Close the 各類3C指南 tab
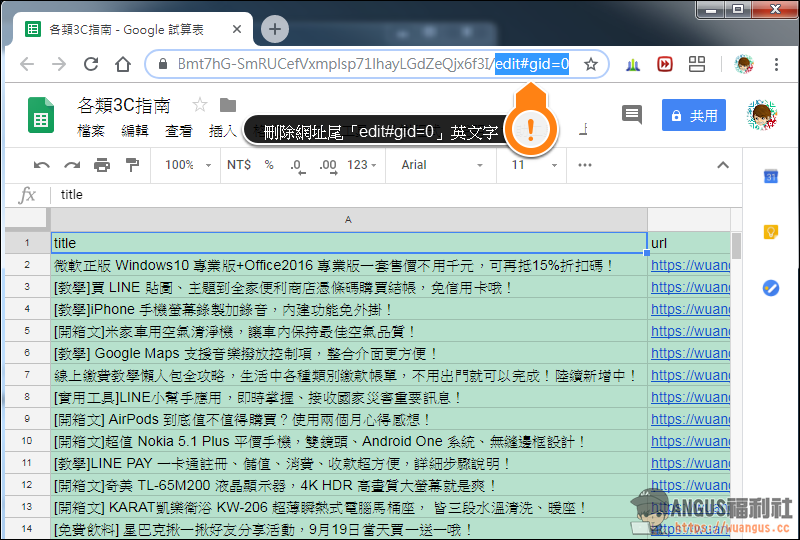Screen dimensions: 800x540 (237, 30)
